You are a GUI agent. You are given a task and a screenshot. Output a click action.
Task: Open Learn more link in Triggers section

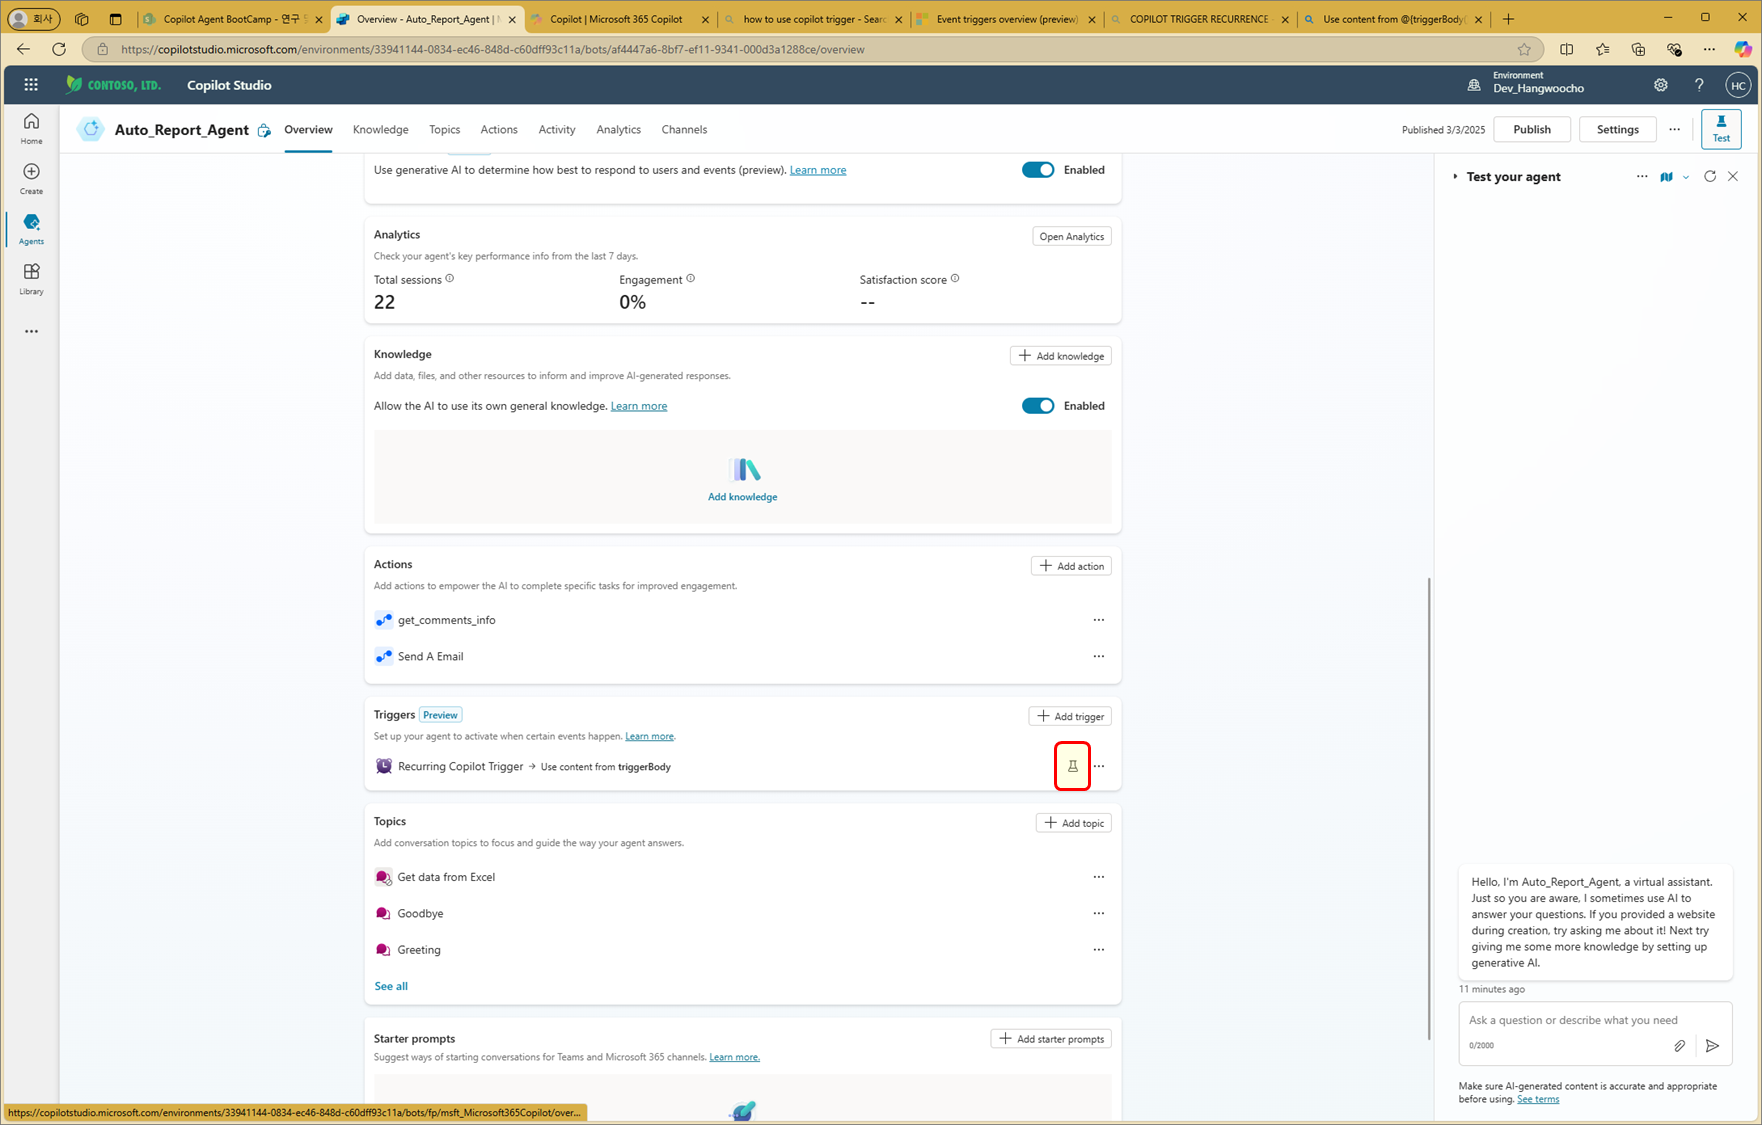coord(649,736)
